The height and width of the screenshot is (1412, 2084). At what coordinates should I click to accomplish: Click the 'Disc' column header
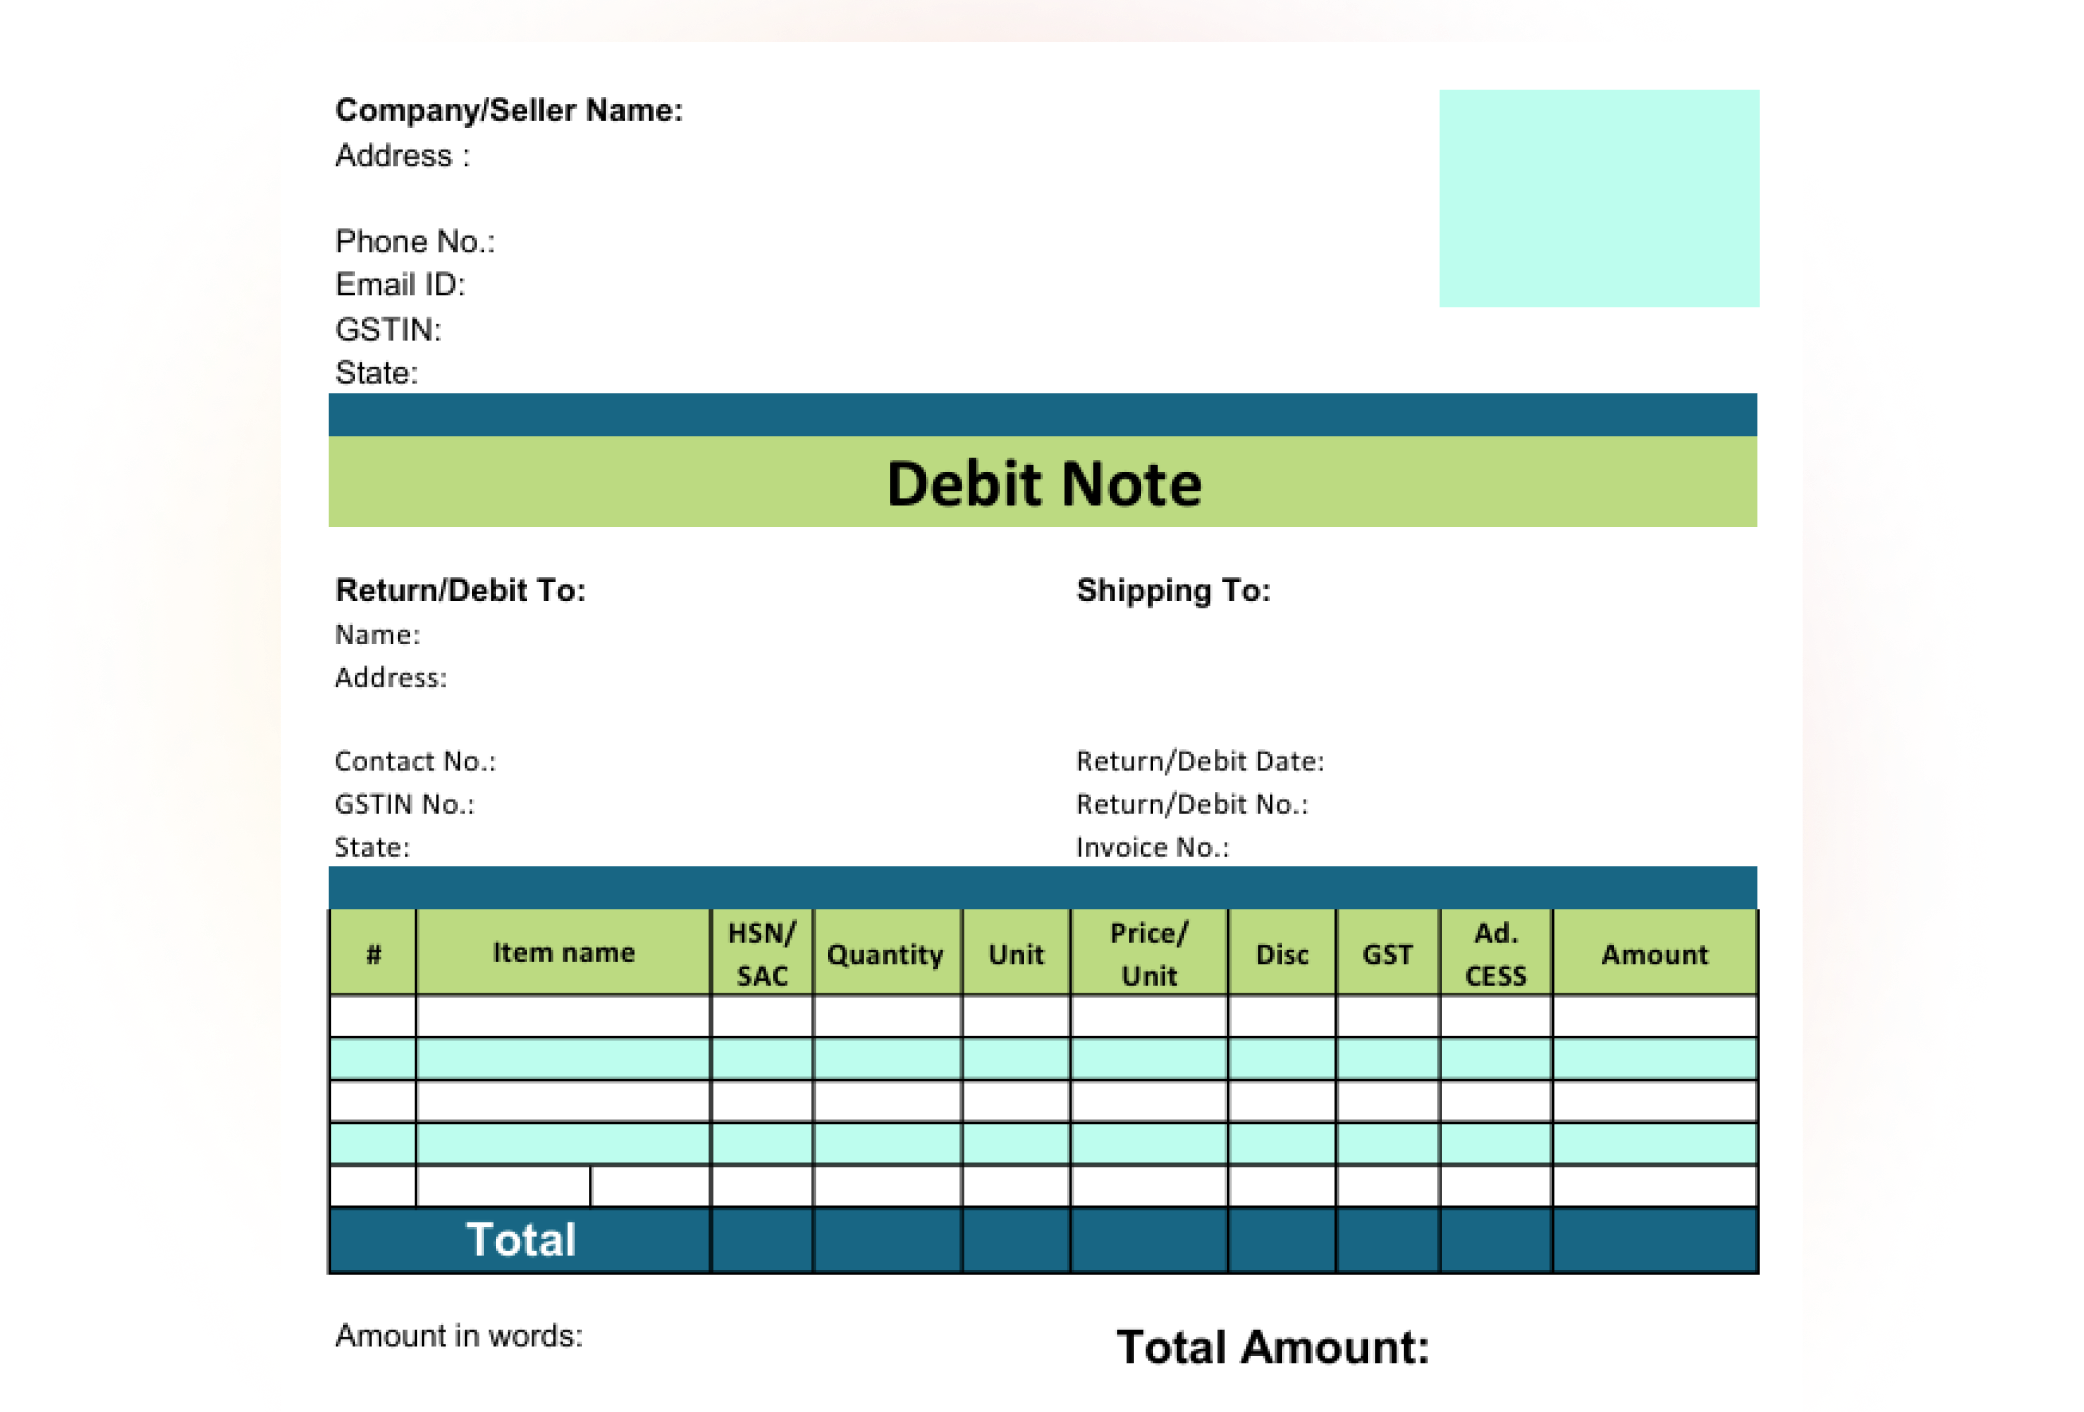(1281, 953)
